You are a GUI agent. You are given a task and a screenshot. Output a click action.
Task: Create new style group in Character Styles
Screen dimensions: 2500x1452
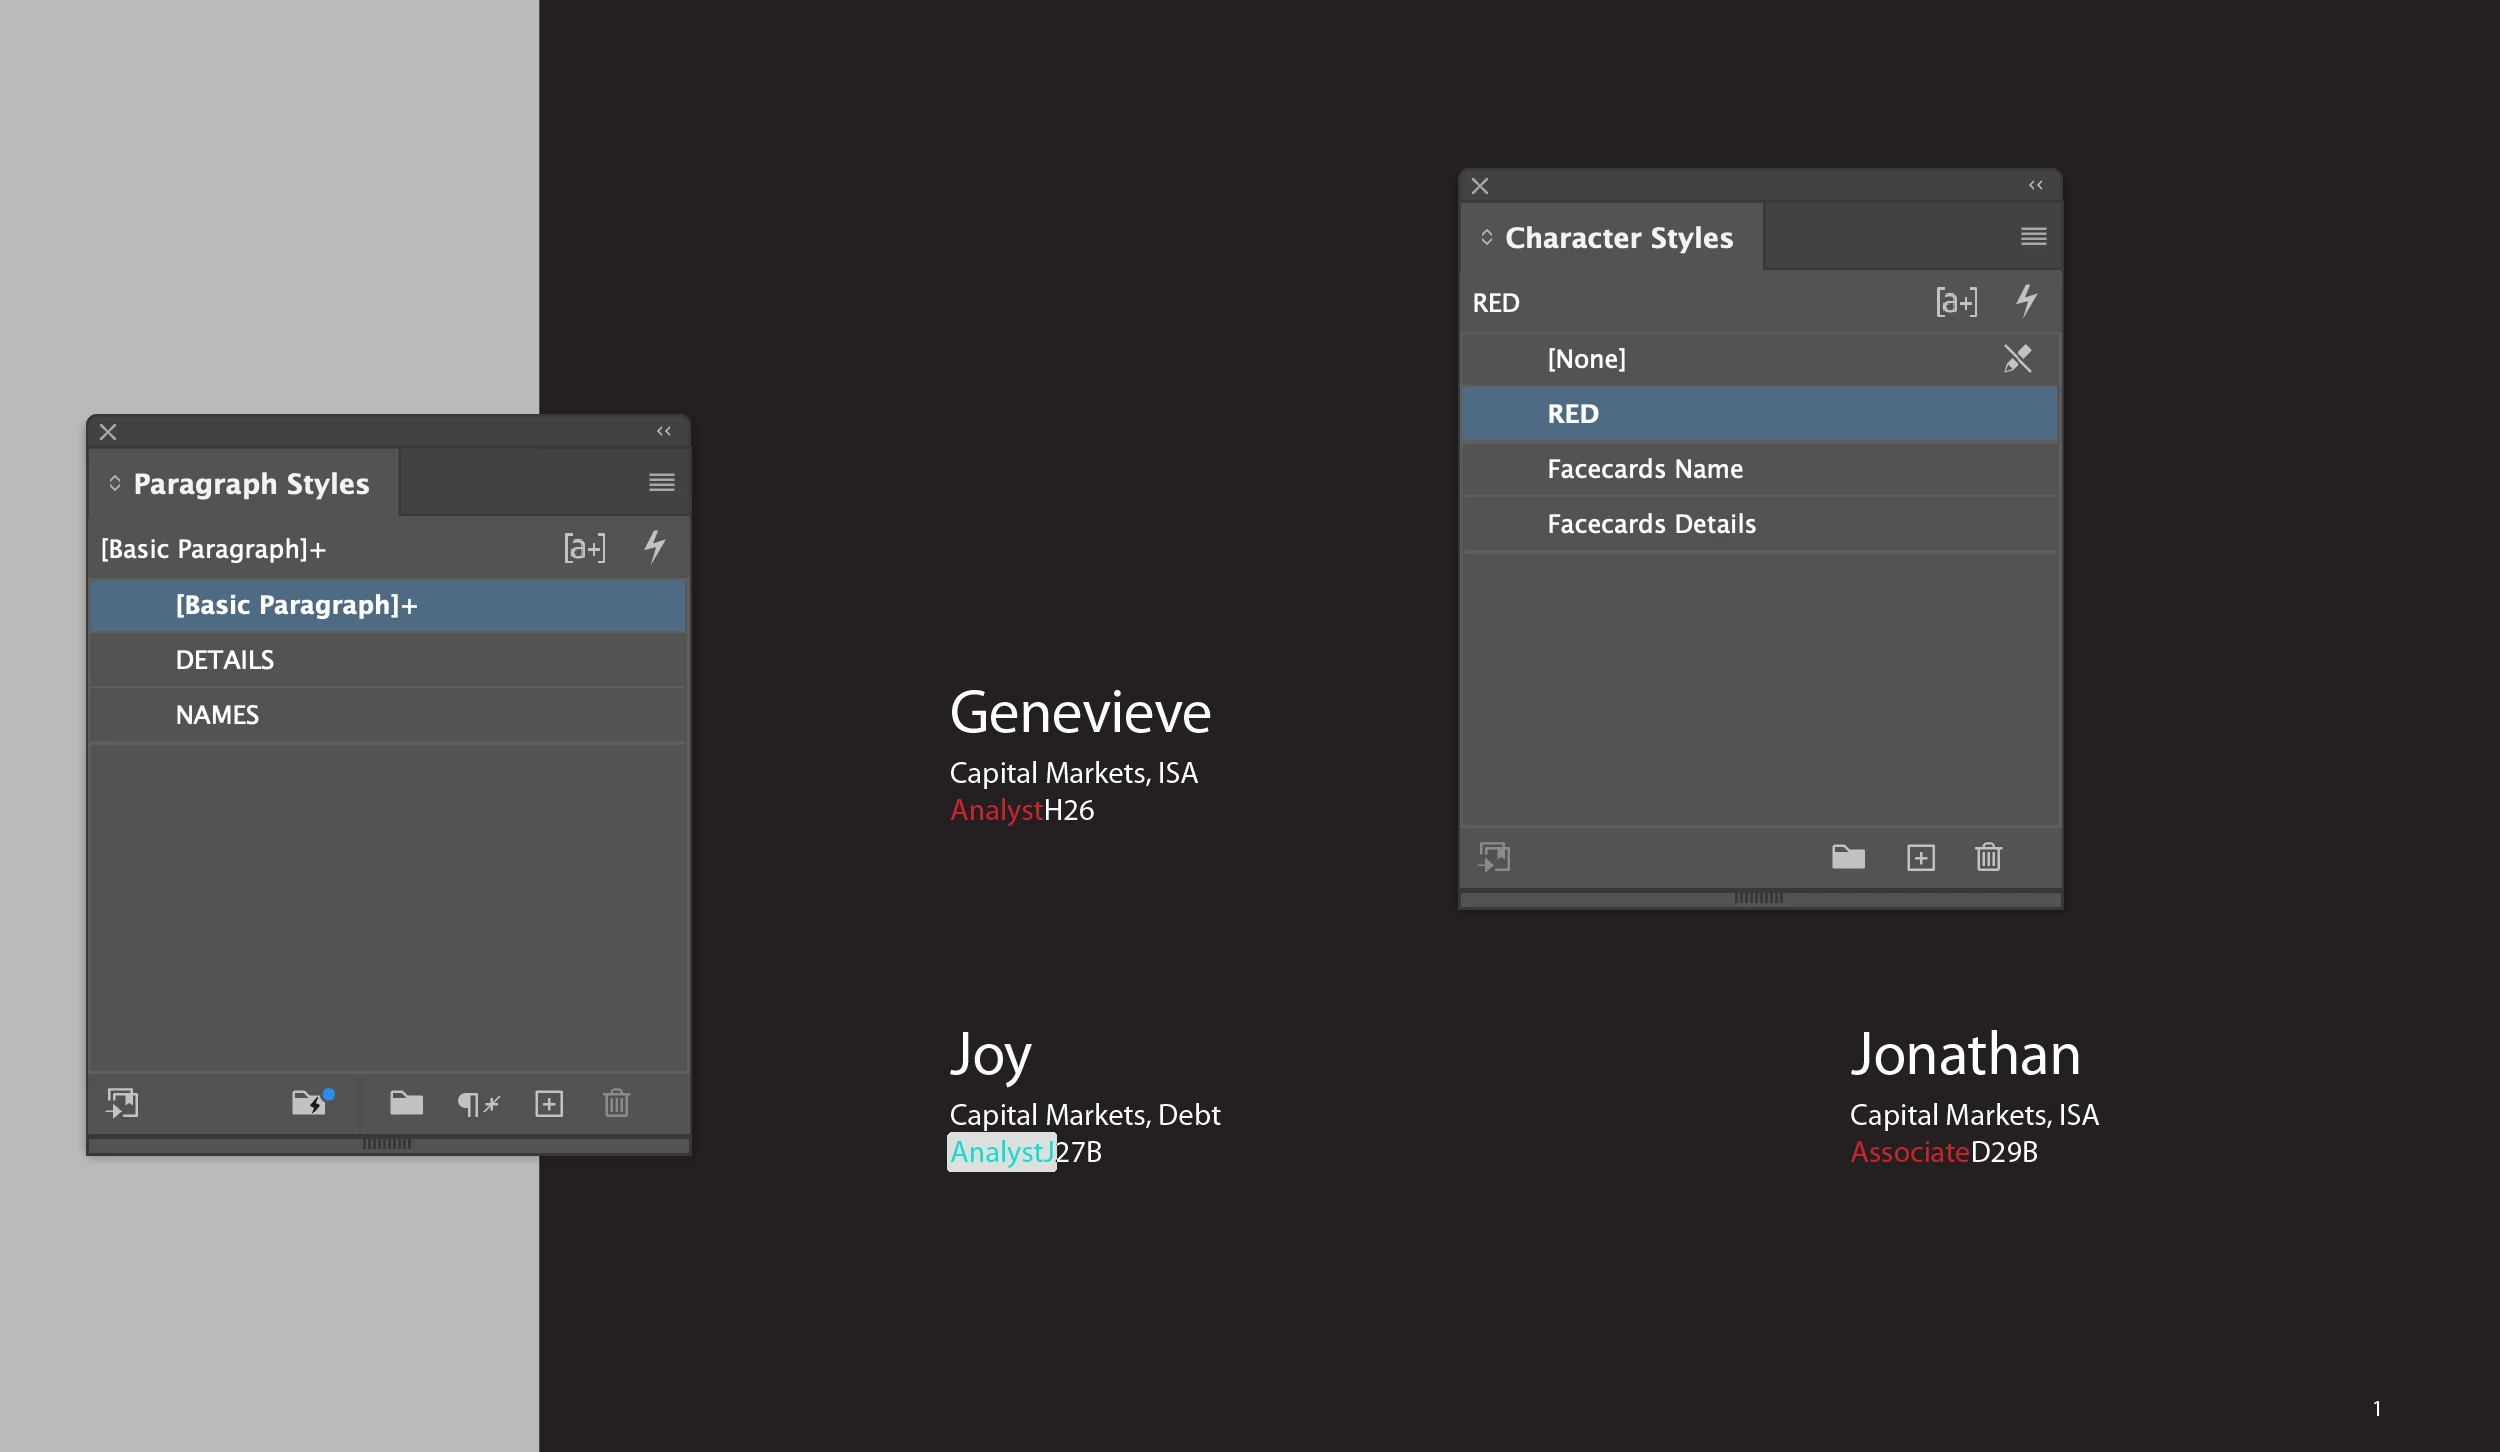pyautogui.click(x=1848, y=857)
